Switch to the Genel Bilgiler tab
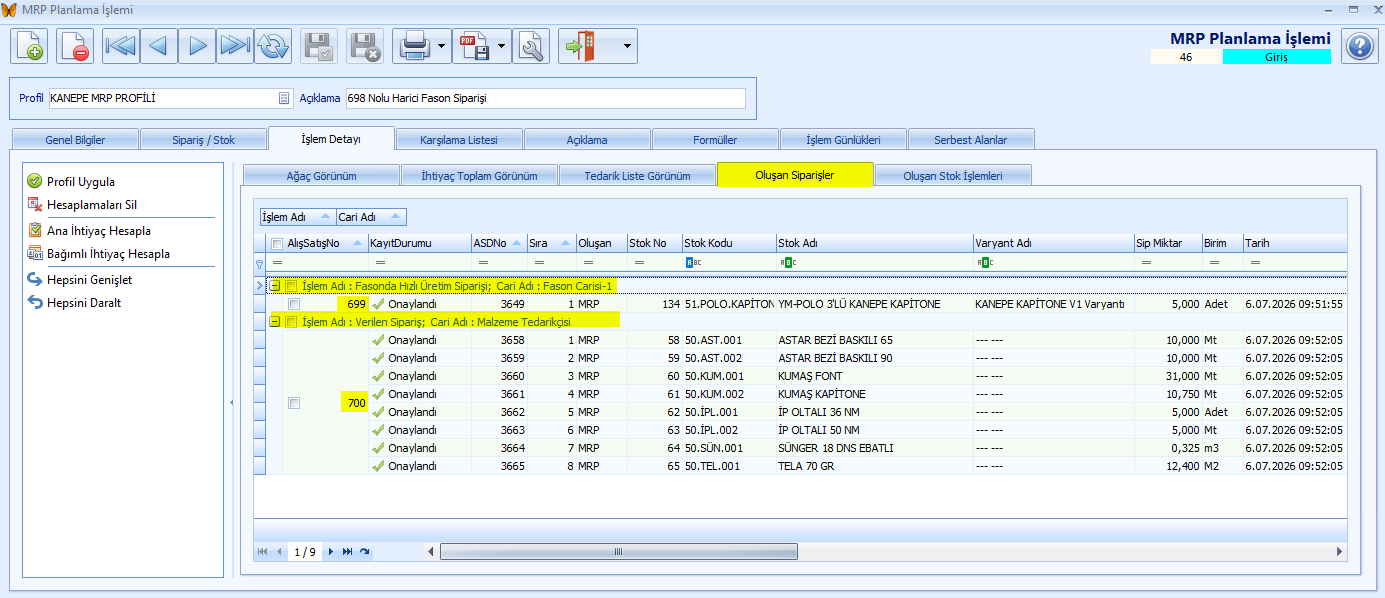Image resolution: width=1385 pixels, height=598 pixels. 75,139
